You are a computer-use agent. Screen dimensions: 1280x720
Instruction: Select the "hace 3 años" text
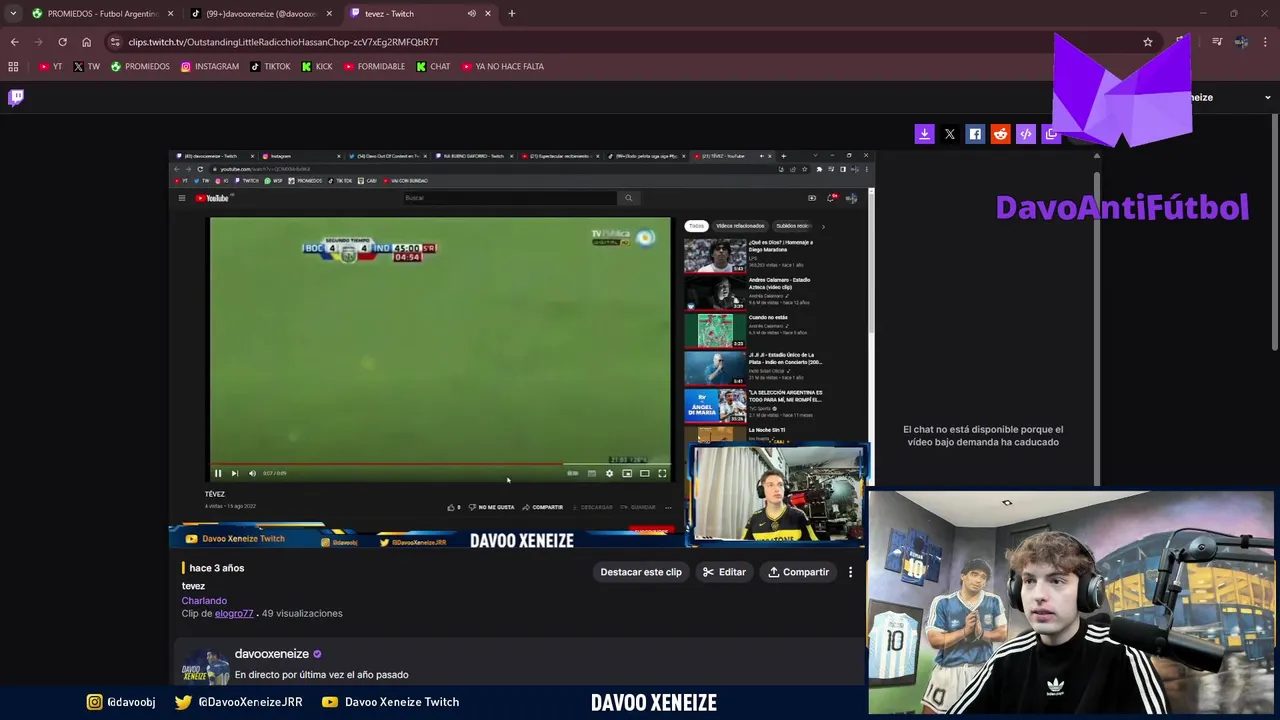tap(216, 568)
